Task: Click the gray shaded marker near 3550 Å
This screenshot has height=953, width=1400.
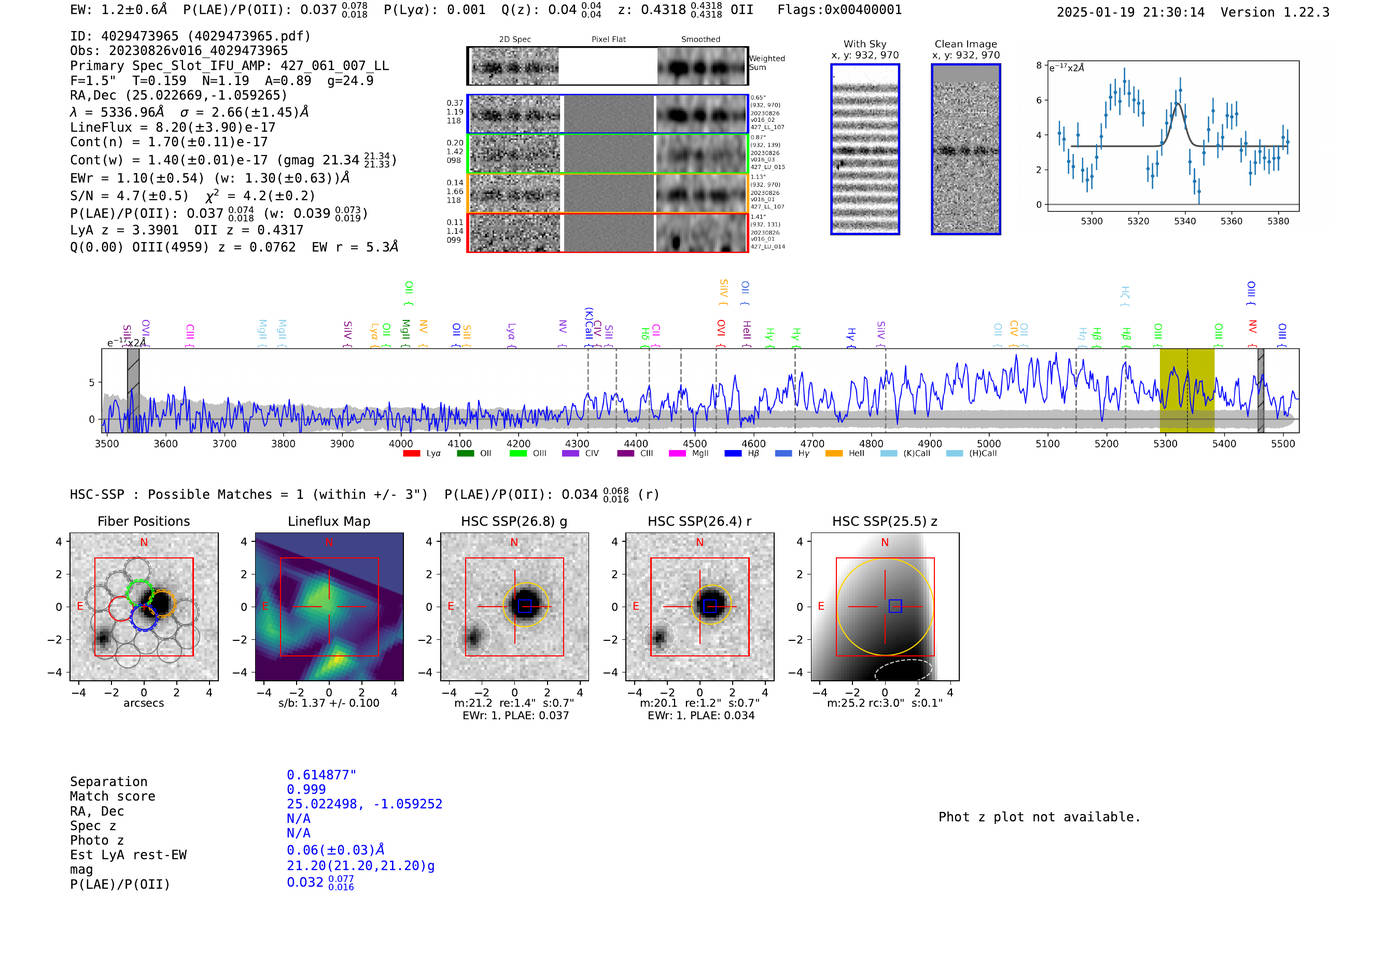Action: [x=133, y=390]
